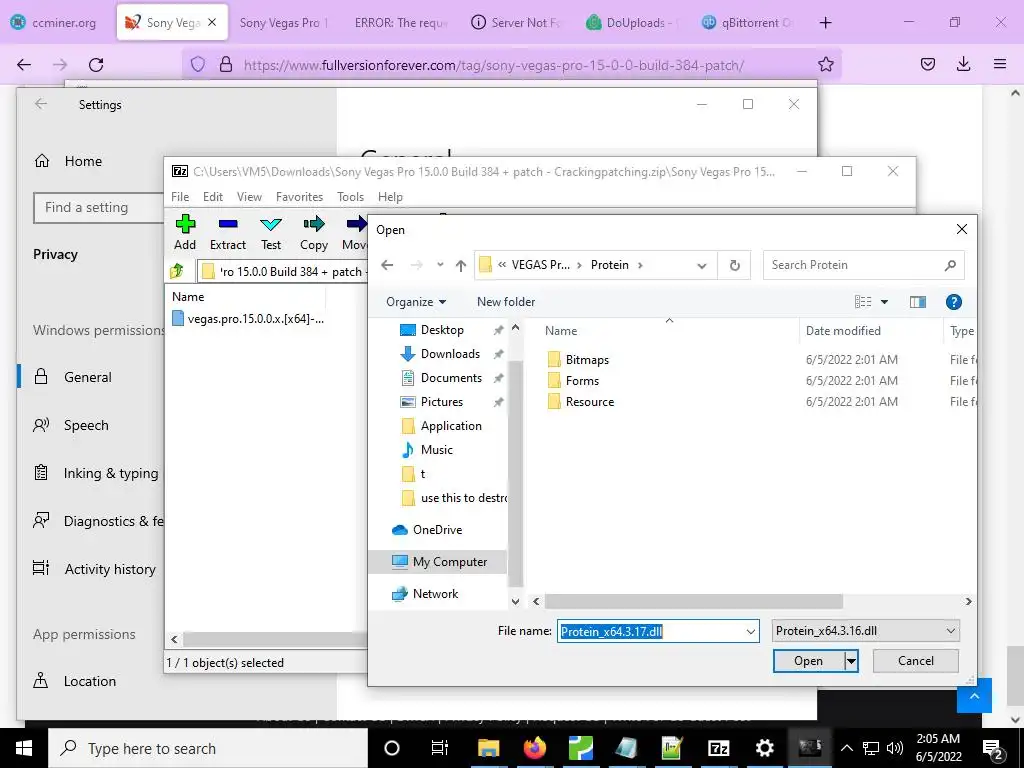The width and height of the screenshot is (1024, 768).
Task: Open the View menu in 7-Zip
Action: click(x=249, y=197)
